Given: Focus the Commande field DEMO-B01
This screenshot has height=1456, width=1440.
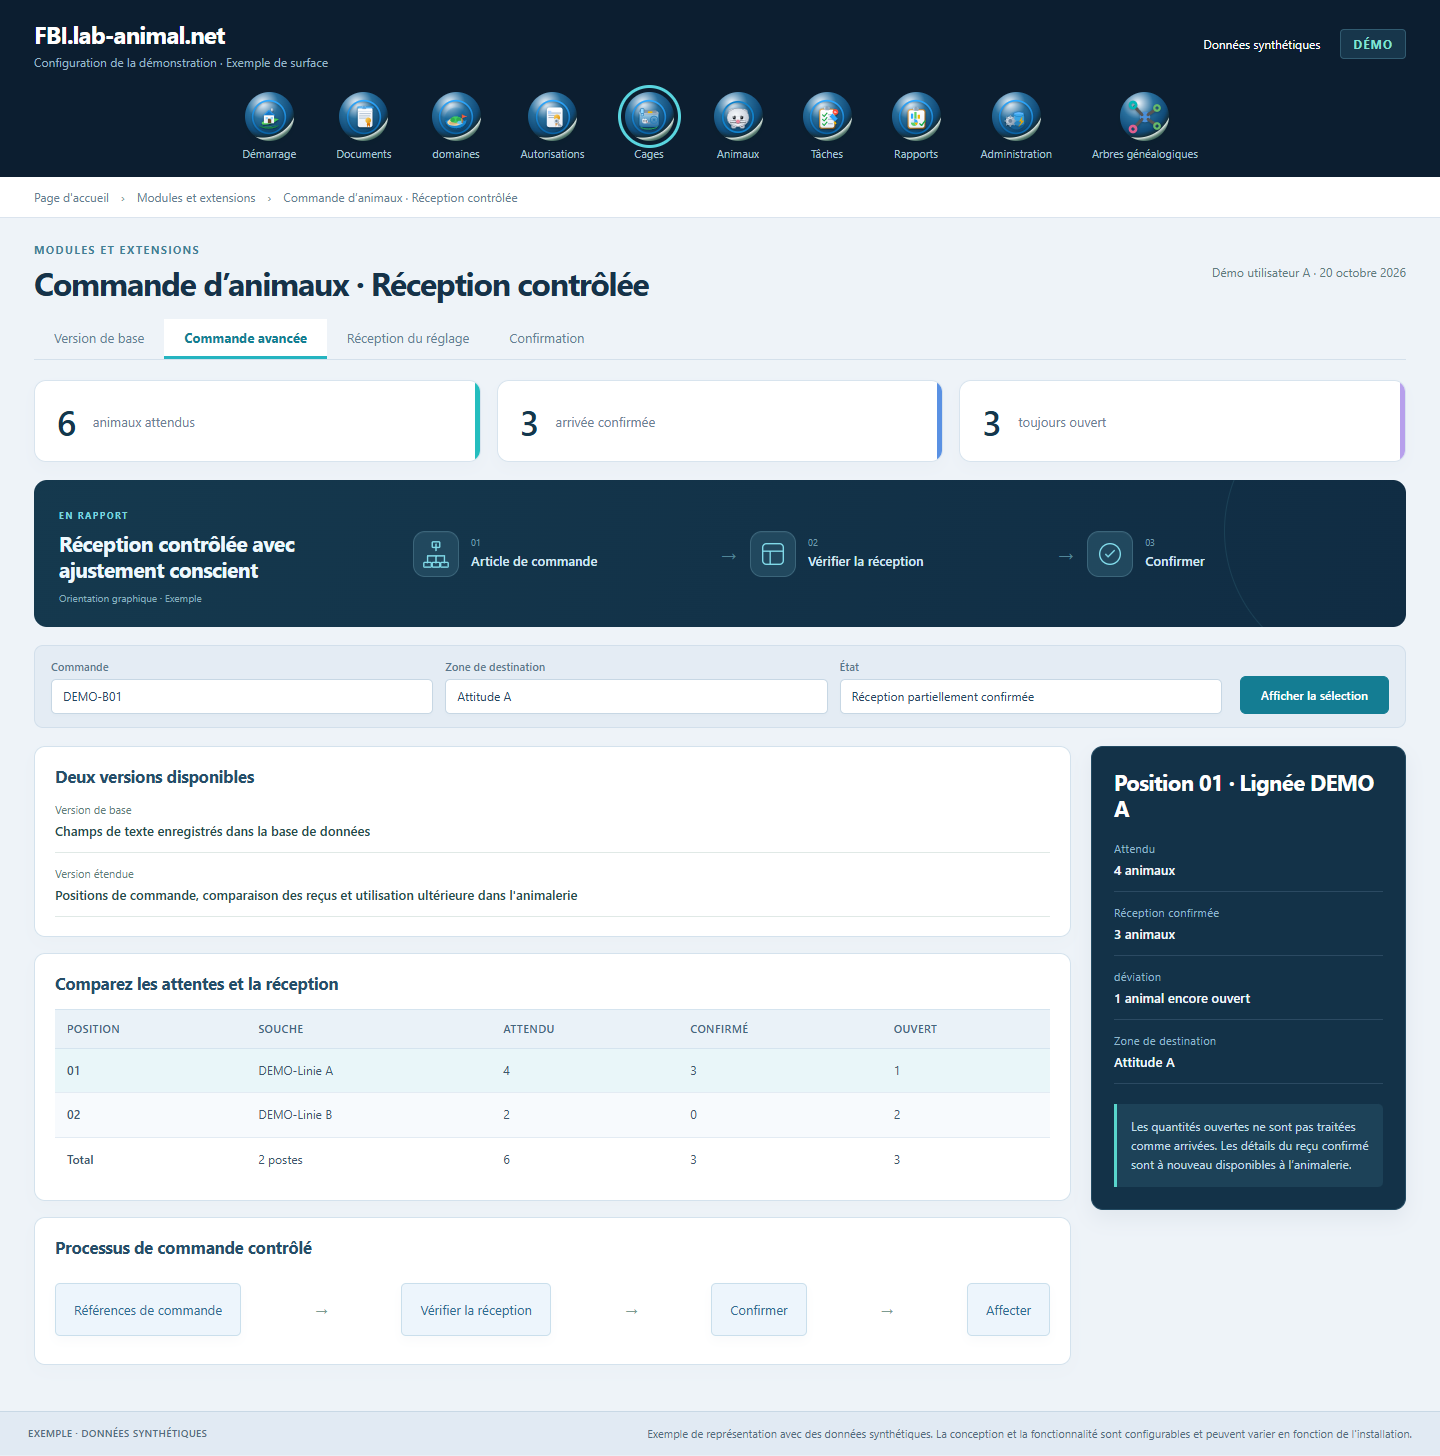Looking at the screenshot, I should [x=242, y=697].
